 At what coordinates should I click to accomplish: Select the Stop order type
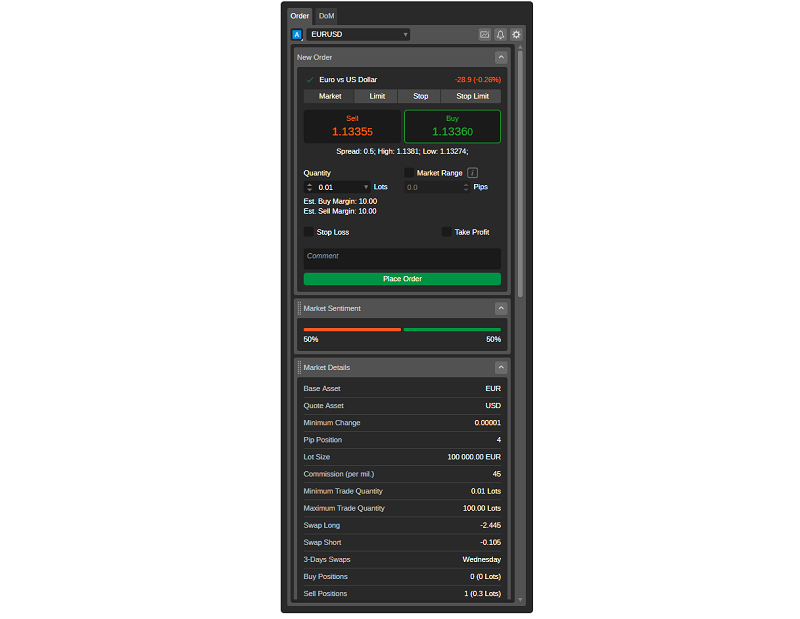420,96
